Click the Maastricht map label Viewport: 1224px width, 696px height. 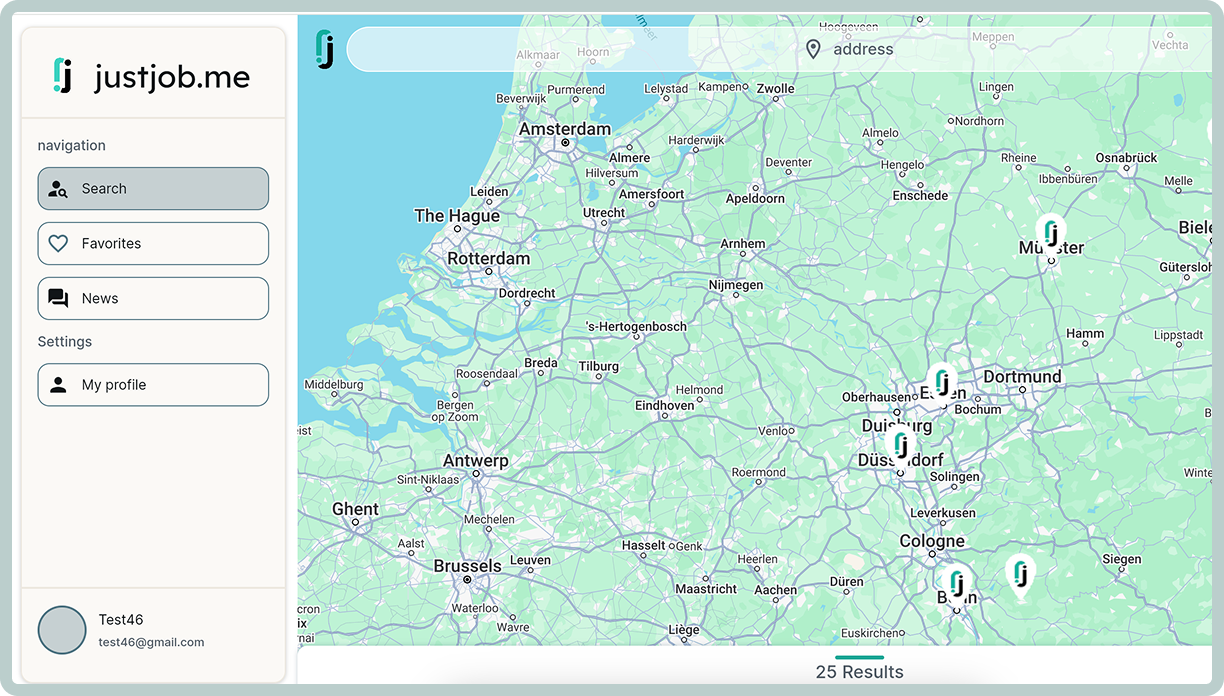tap(706, 589)
